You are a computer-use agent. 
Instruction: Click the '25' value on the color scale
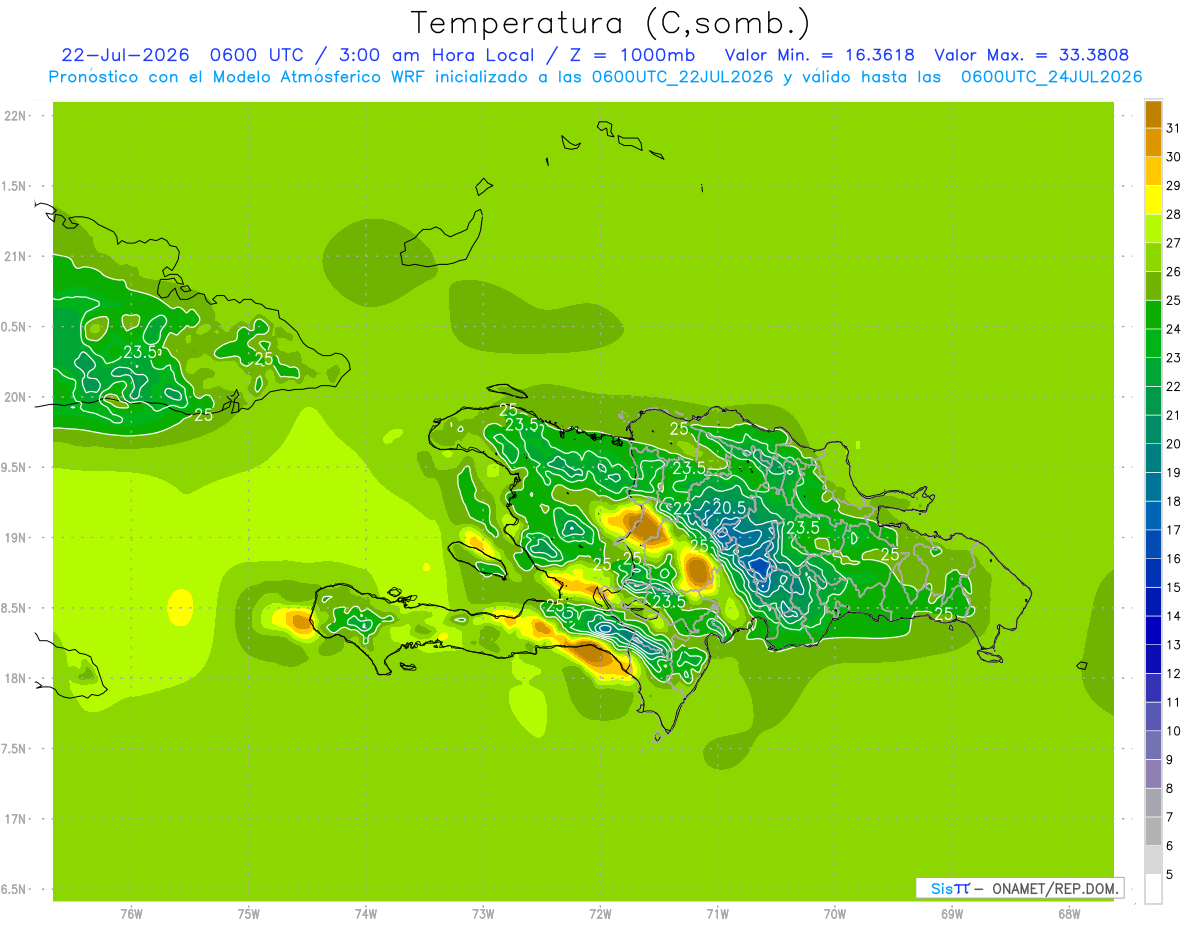click(1173, 300)
